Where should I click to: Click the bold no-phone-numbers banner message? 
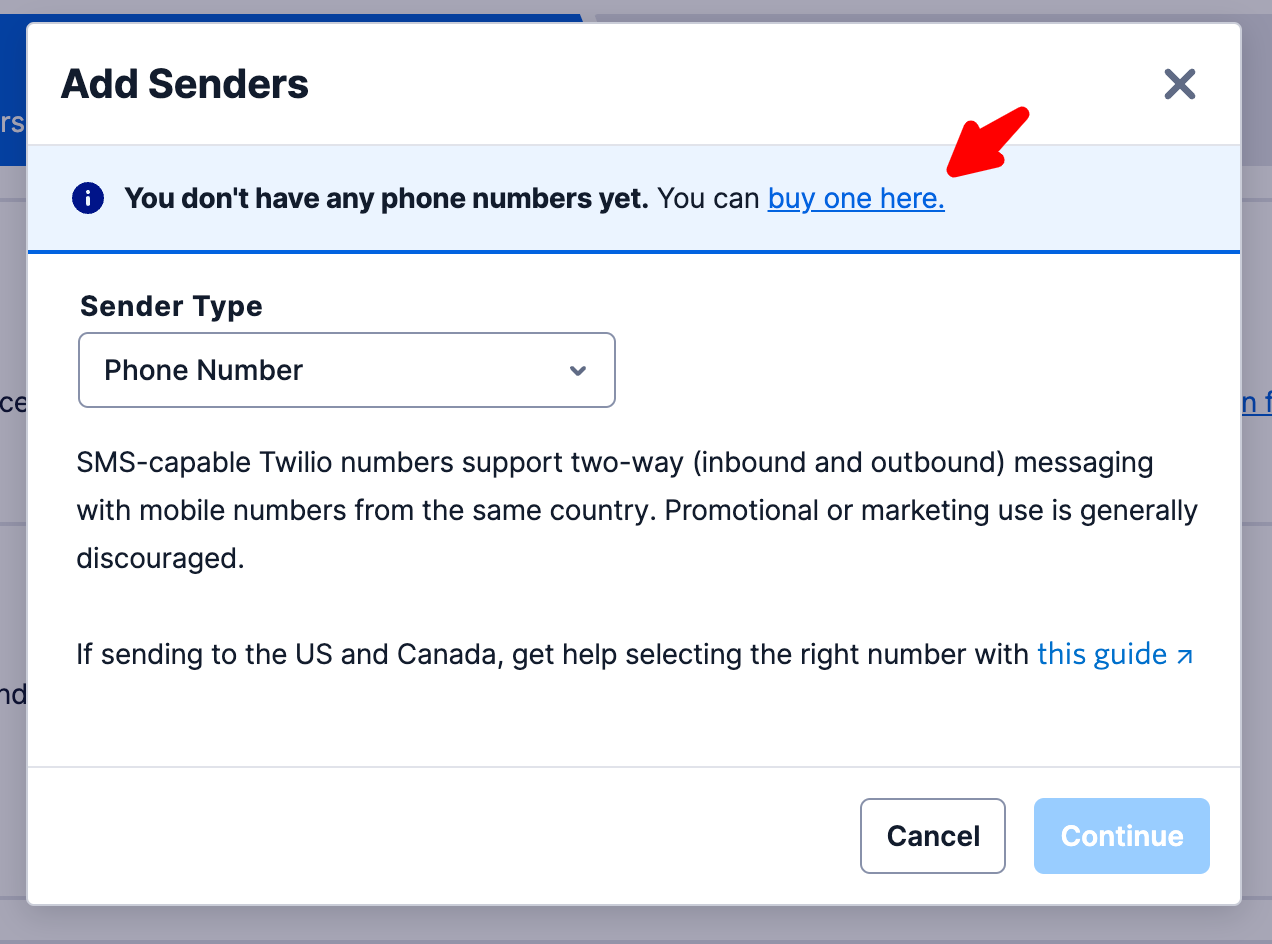[386, 199]
